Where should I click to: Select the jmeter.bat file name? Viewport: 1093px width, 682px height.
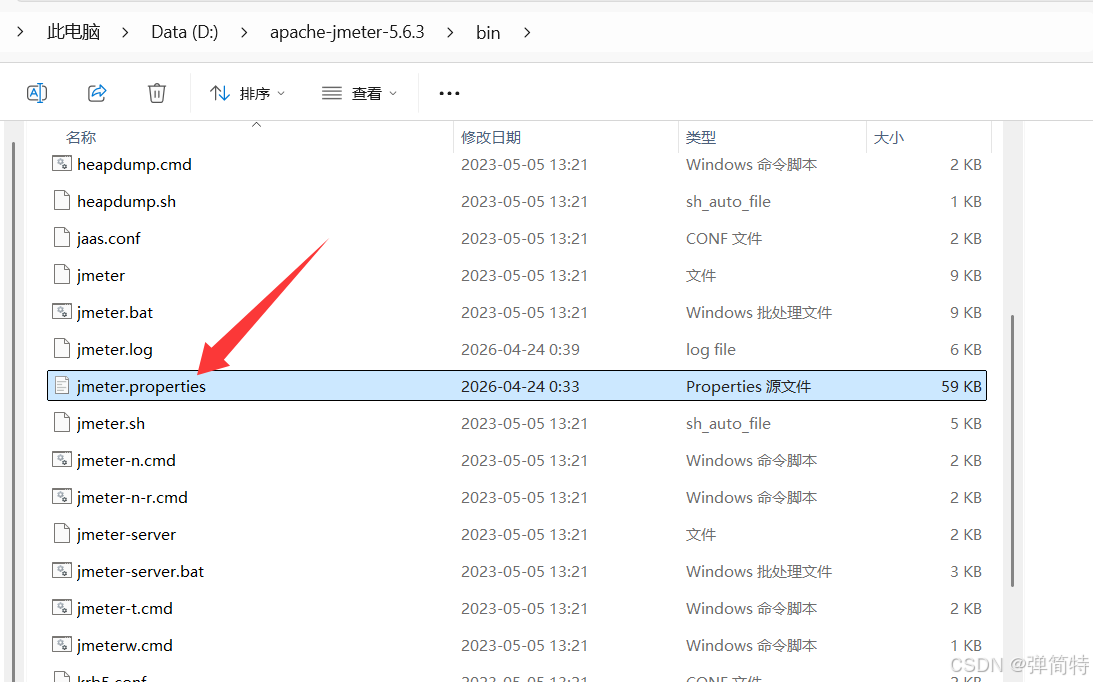(x=115, y=312)
